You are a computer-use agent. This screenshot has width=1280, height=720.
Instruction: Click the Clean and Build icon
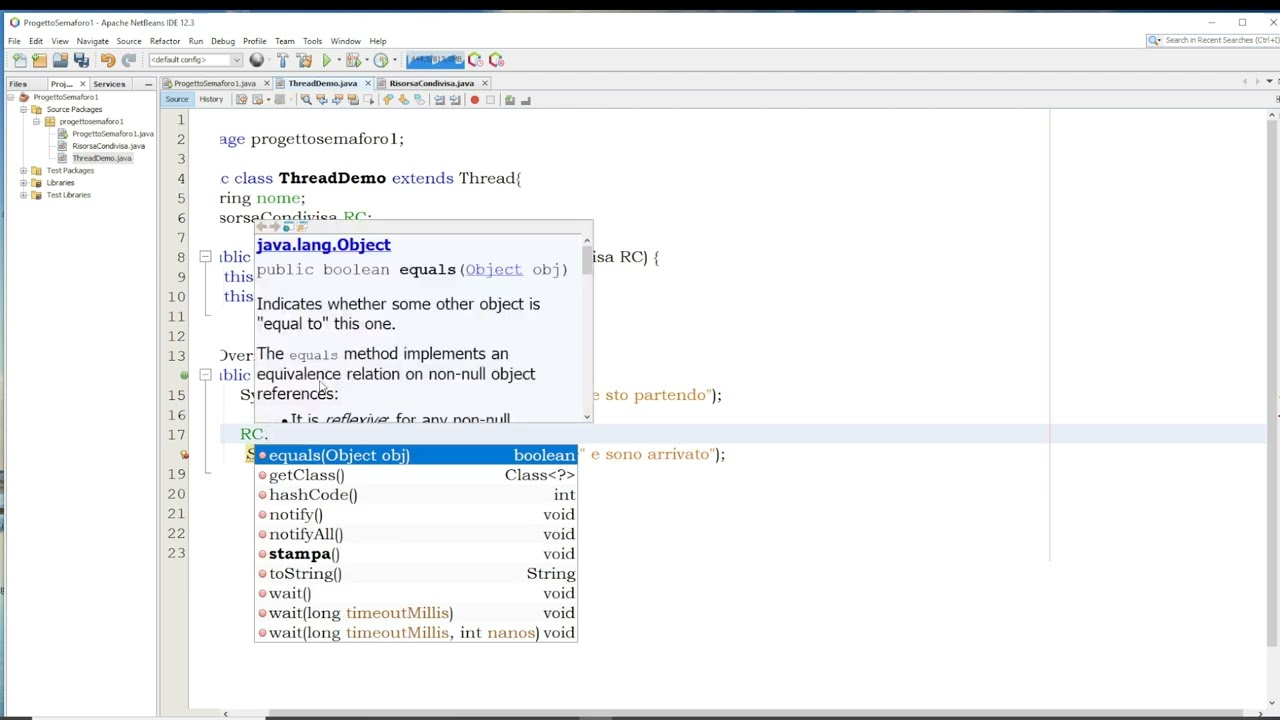tap(304, 60)
